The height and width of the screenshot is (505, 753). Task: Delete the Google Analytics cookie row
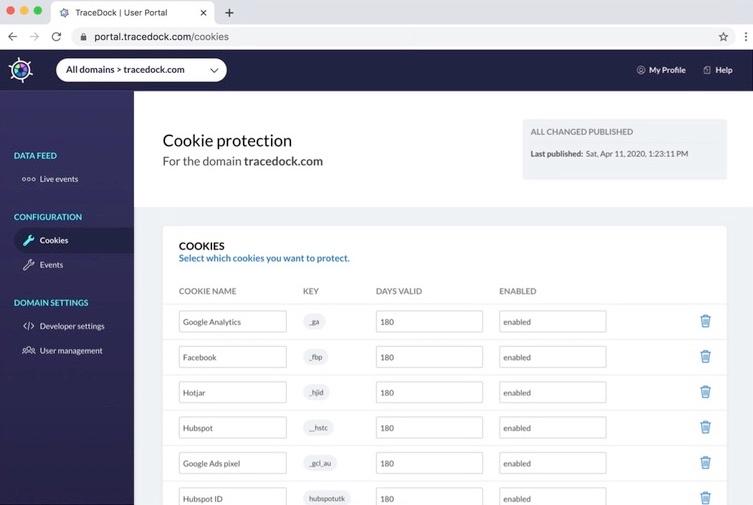(705, 321)
